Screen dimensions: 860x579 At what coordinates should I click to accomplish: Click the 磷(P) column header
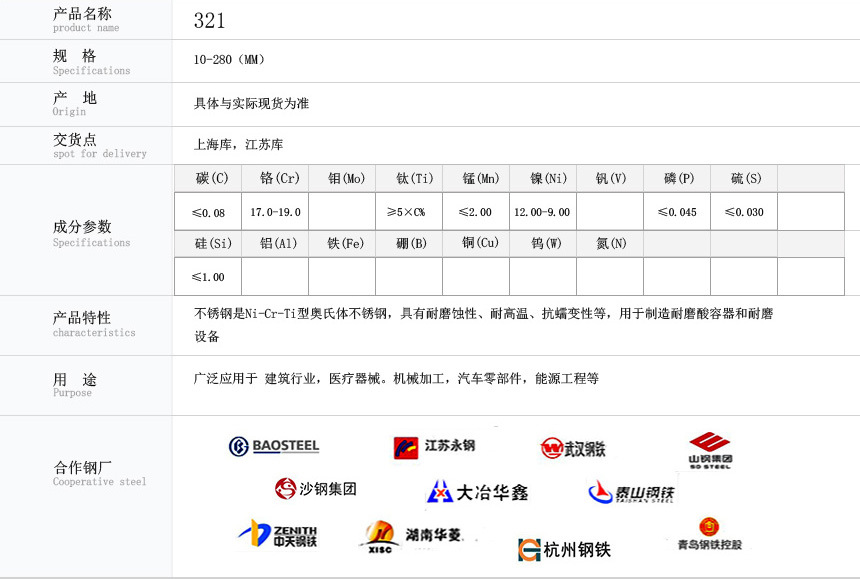coord(677,178)
